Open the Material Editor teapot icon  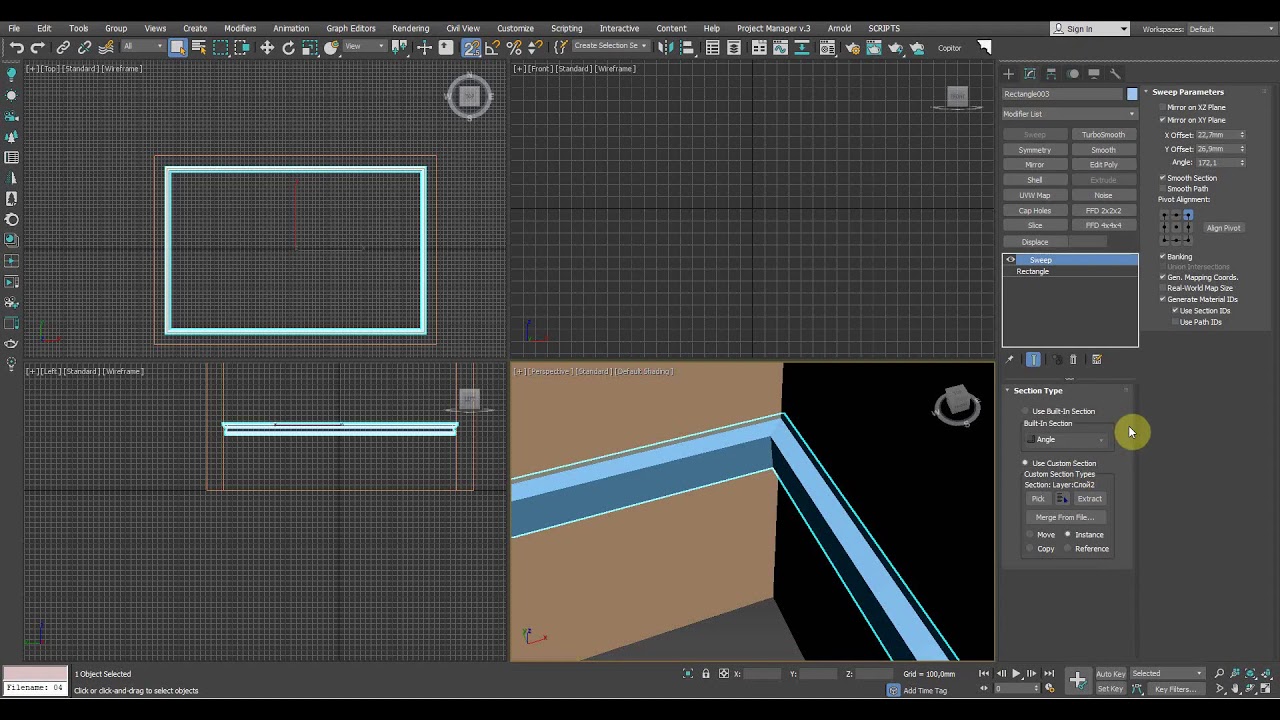pos(828,48)
